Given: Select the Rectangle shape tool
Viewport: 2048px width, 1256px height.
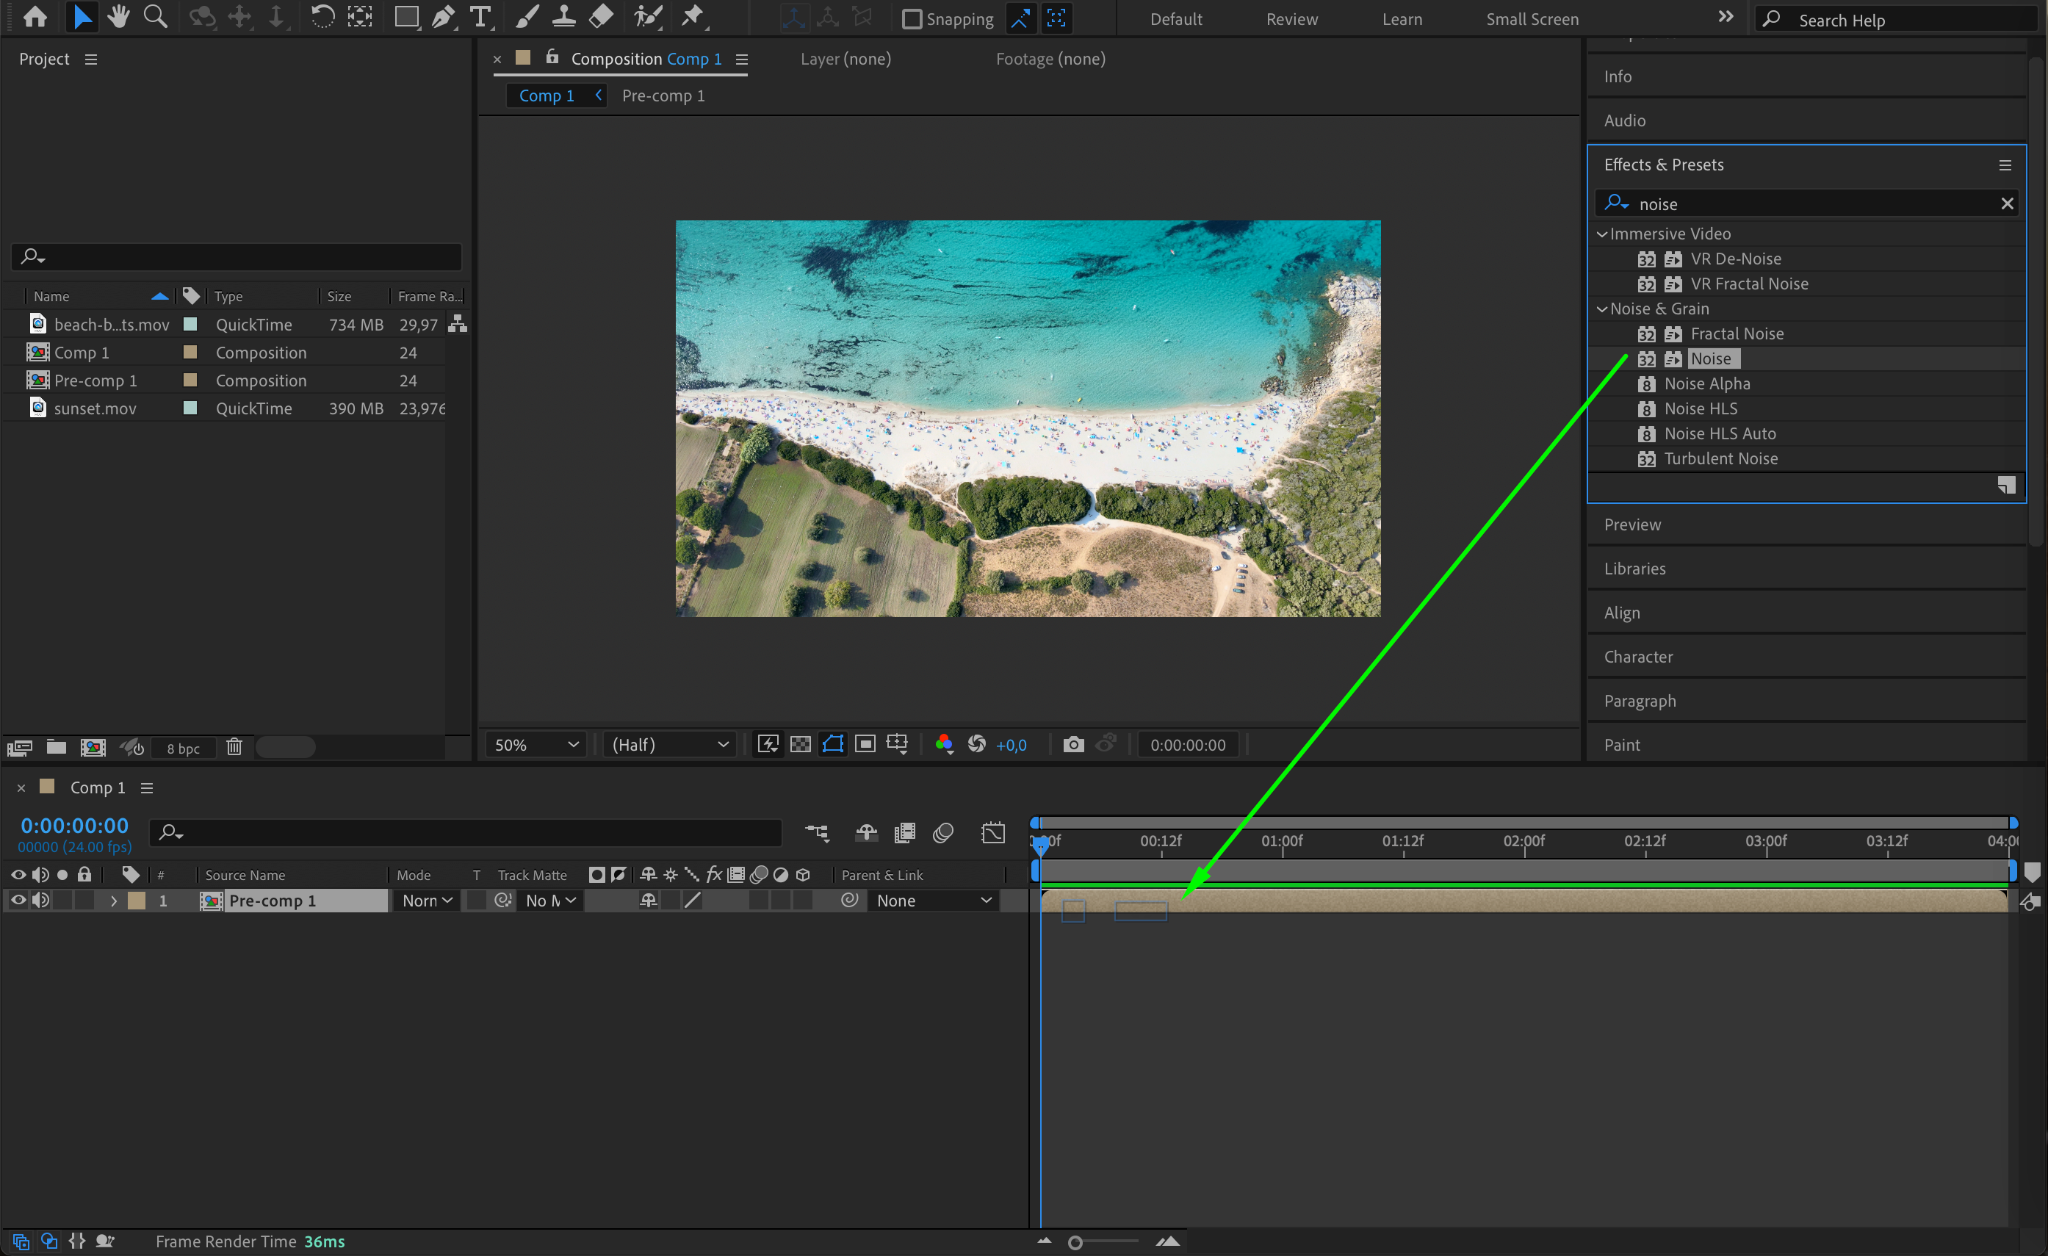Looking at the screenshot, I should pyautogui.click(x=405, y=17).
